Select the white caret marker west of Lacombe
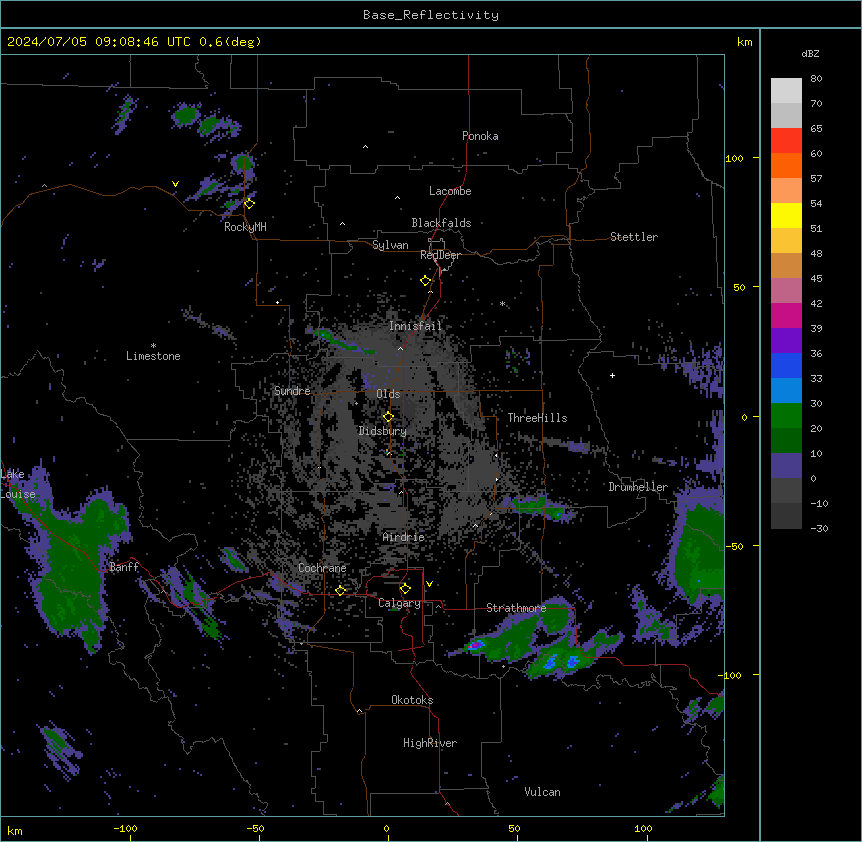 (x=397, y=198)
